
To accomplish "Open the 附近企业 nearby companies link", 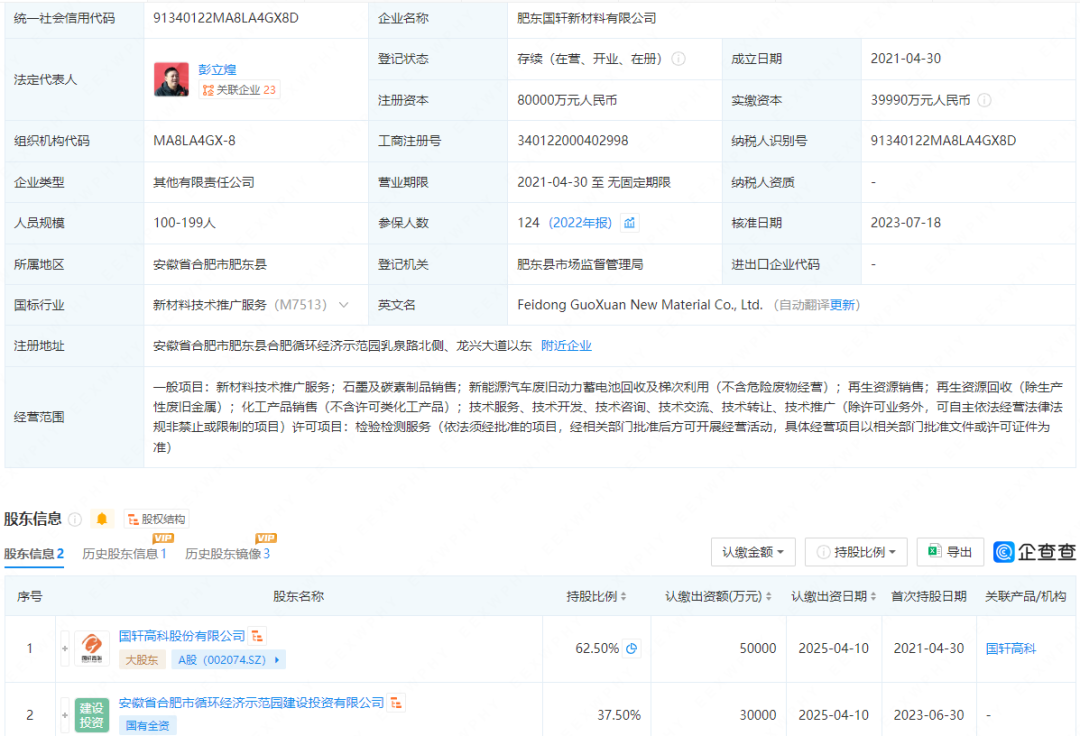I will (x=566, y=346).
